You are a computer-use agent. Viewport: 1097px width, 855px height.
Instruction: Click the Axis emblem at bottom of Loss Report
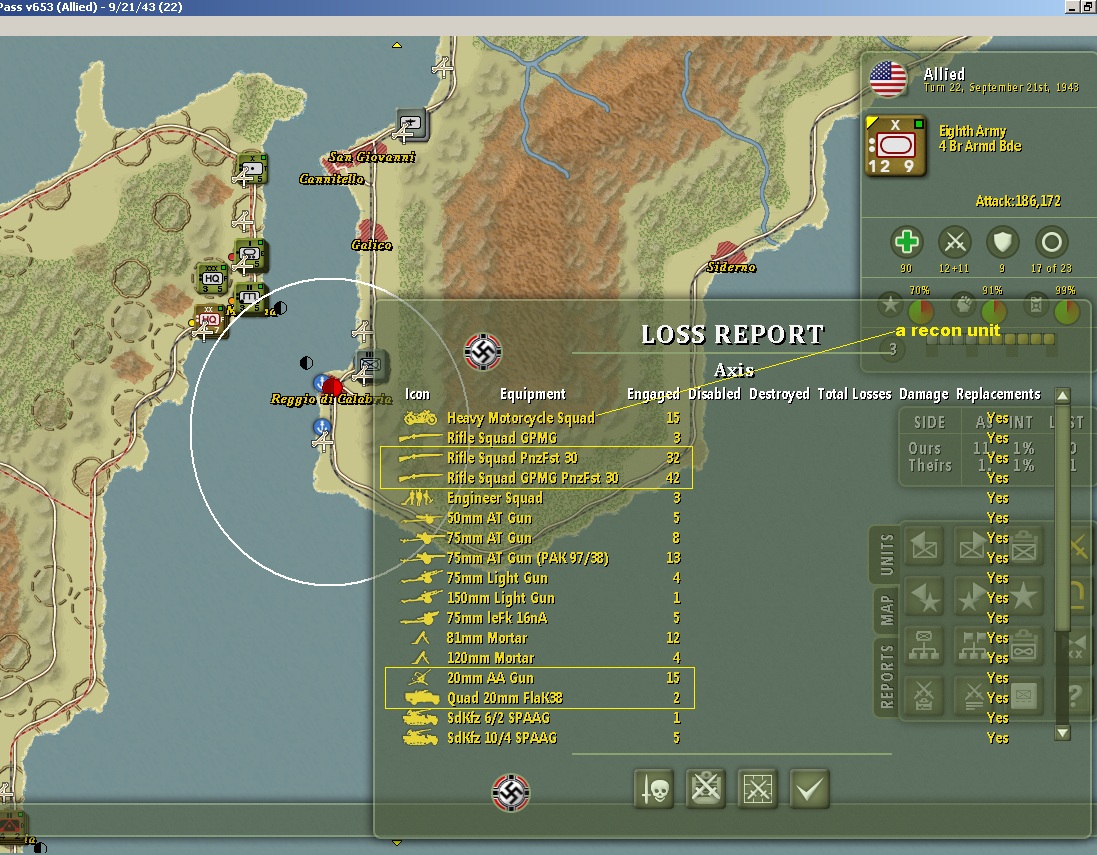[x=511, y=793]
